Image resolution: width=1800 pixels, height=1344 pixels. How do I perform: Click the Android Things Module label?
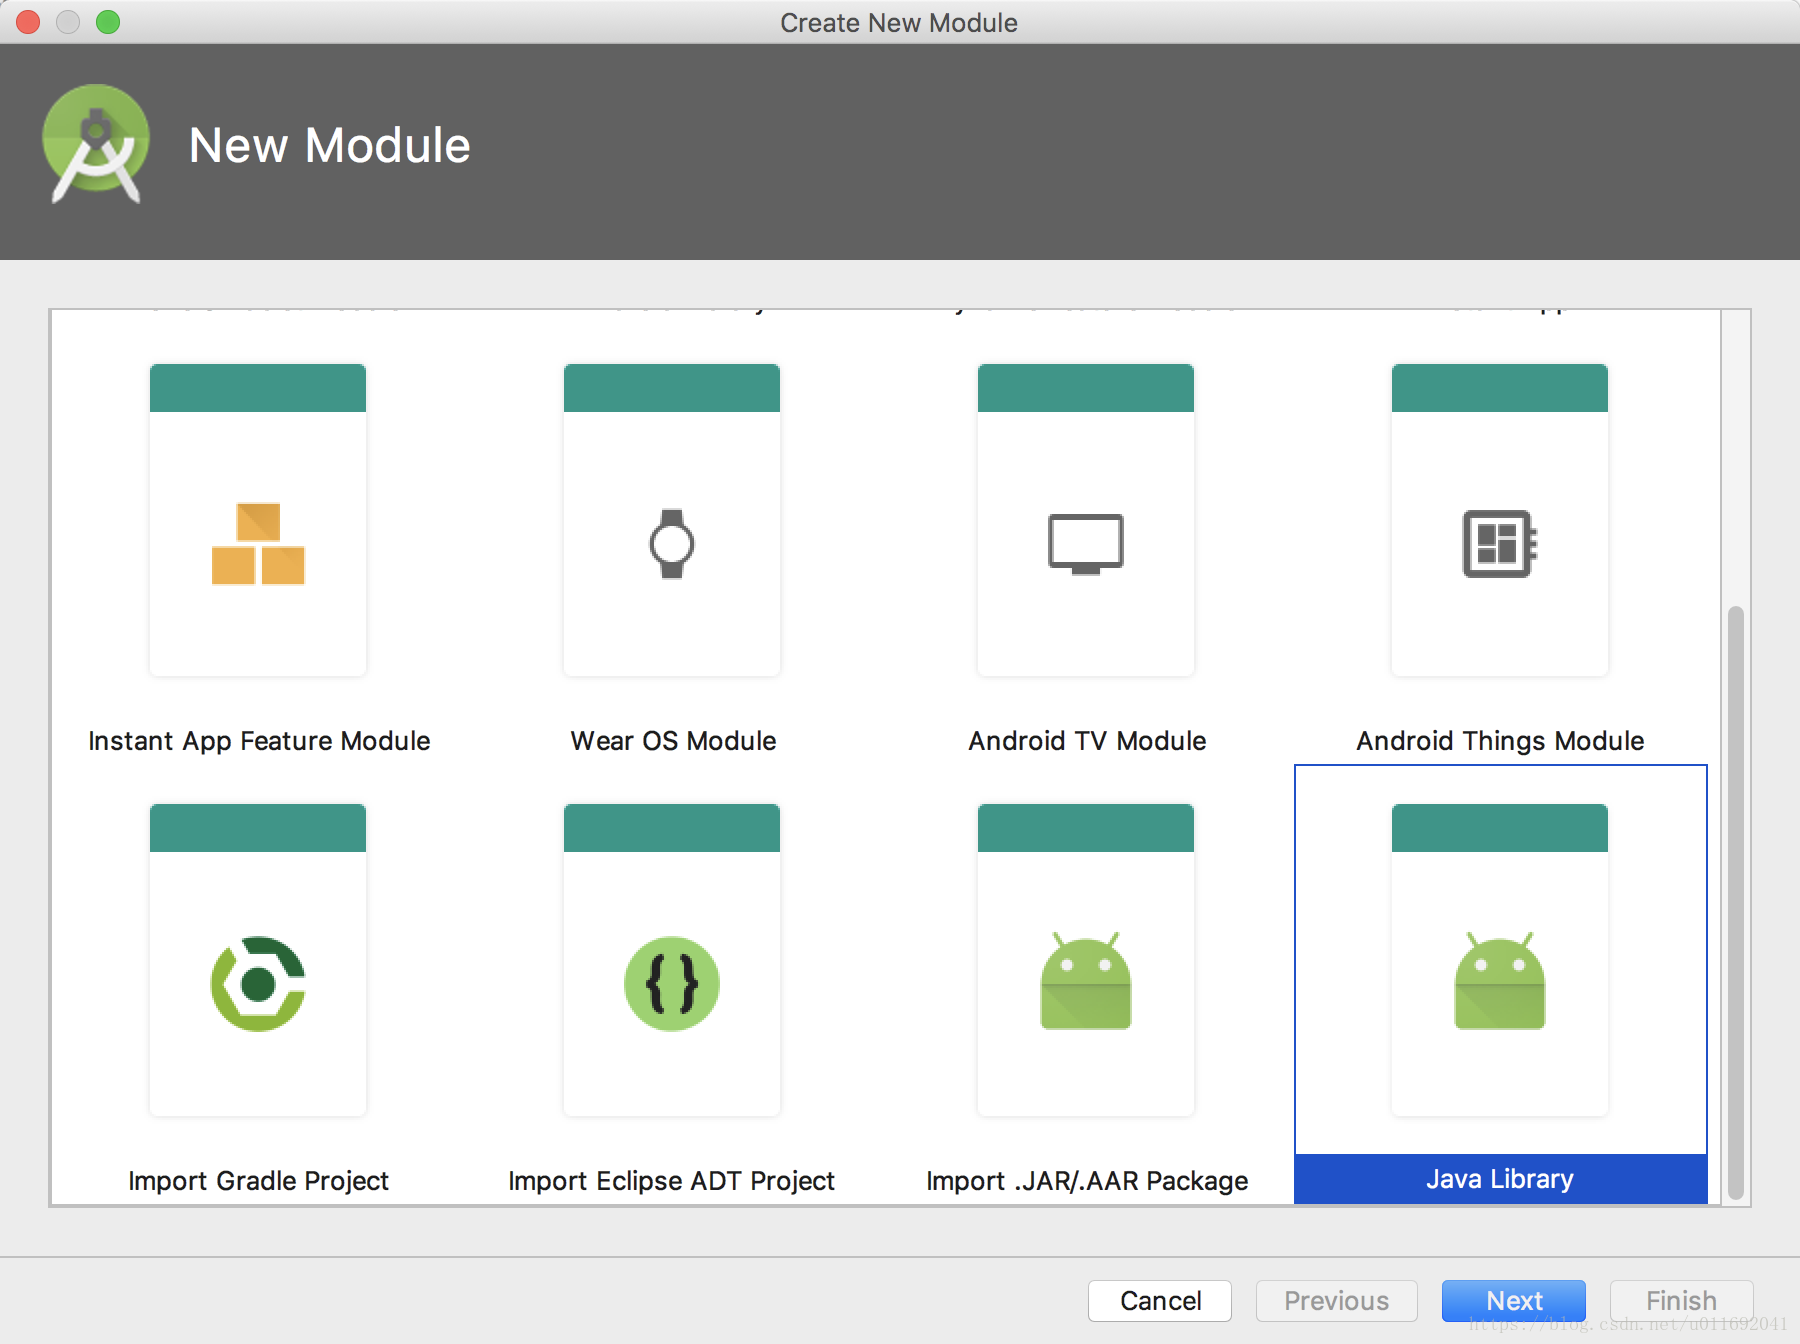pyautogui.click(x=1500, y=741)
